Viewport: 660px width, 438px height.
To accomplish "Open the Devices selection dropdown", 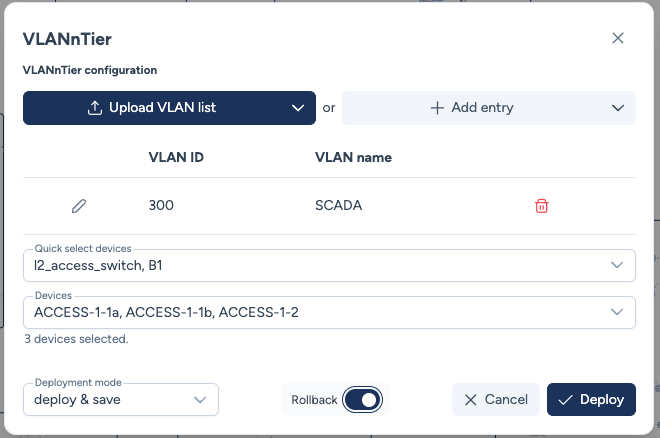I will [616, 313].
